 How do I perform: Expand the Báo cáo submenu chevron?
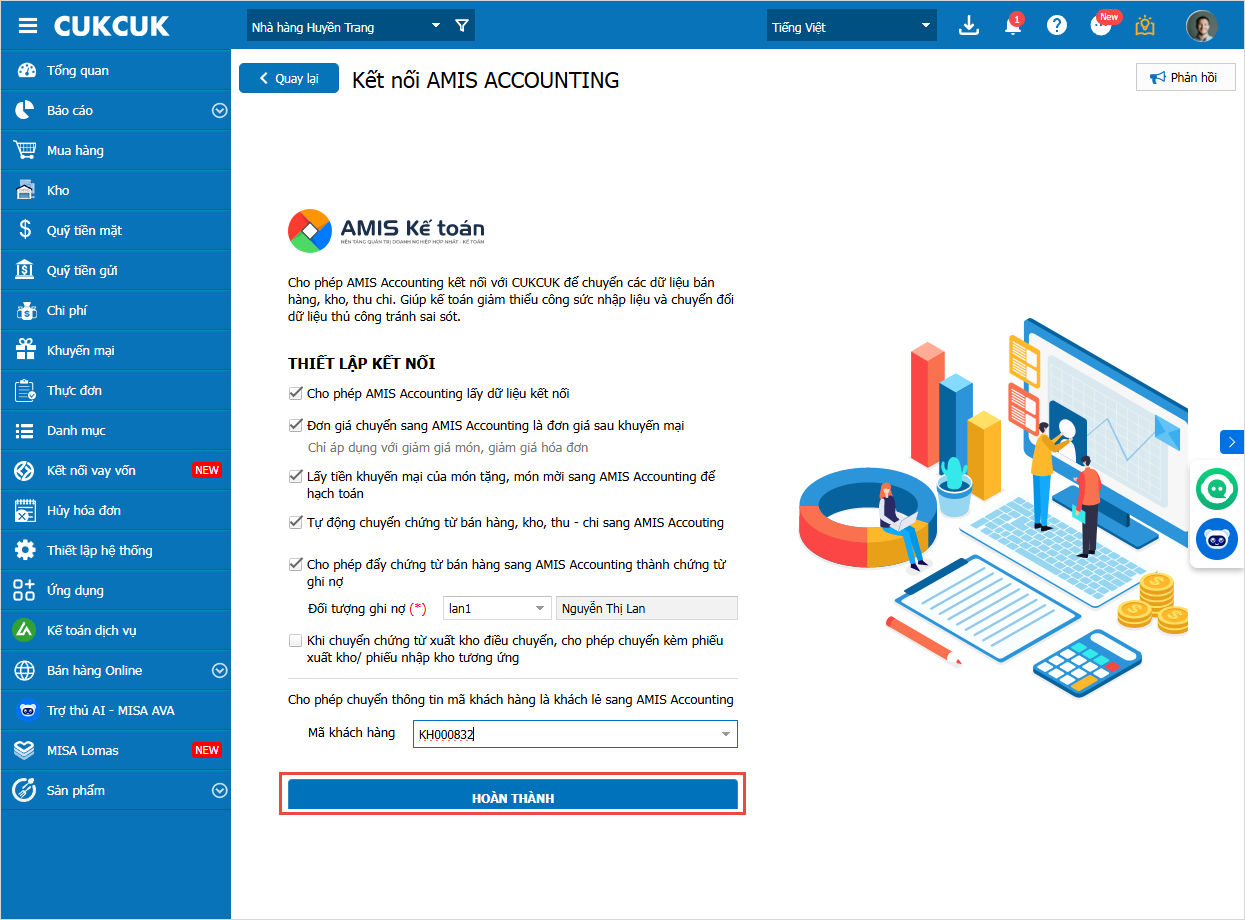coord(219,110)
